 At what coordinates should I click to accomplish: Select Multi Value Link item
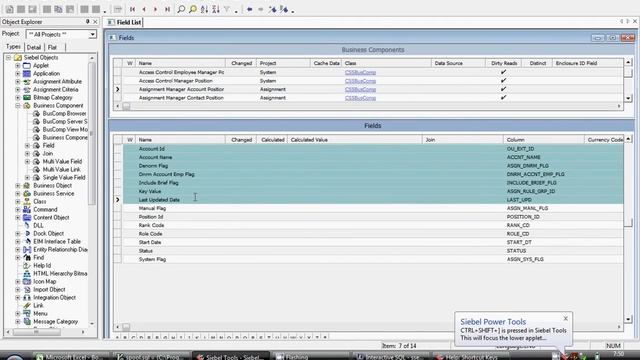point(61,169)
